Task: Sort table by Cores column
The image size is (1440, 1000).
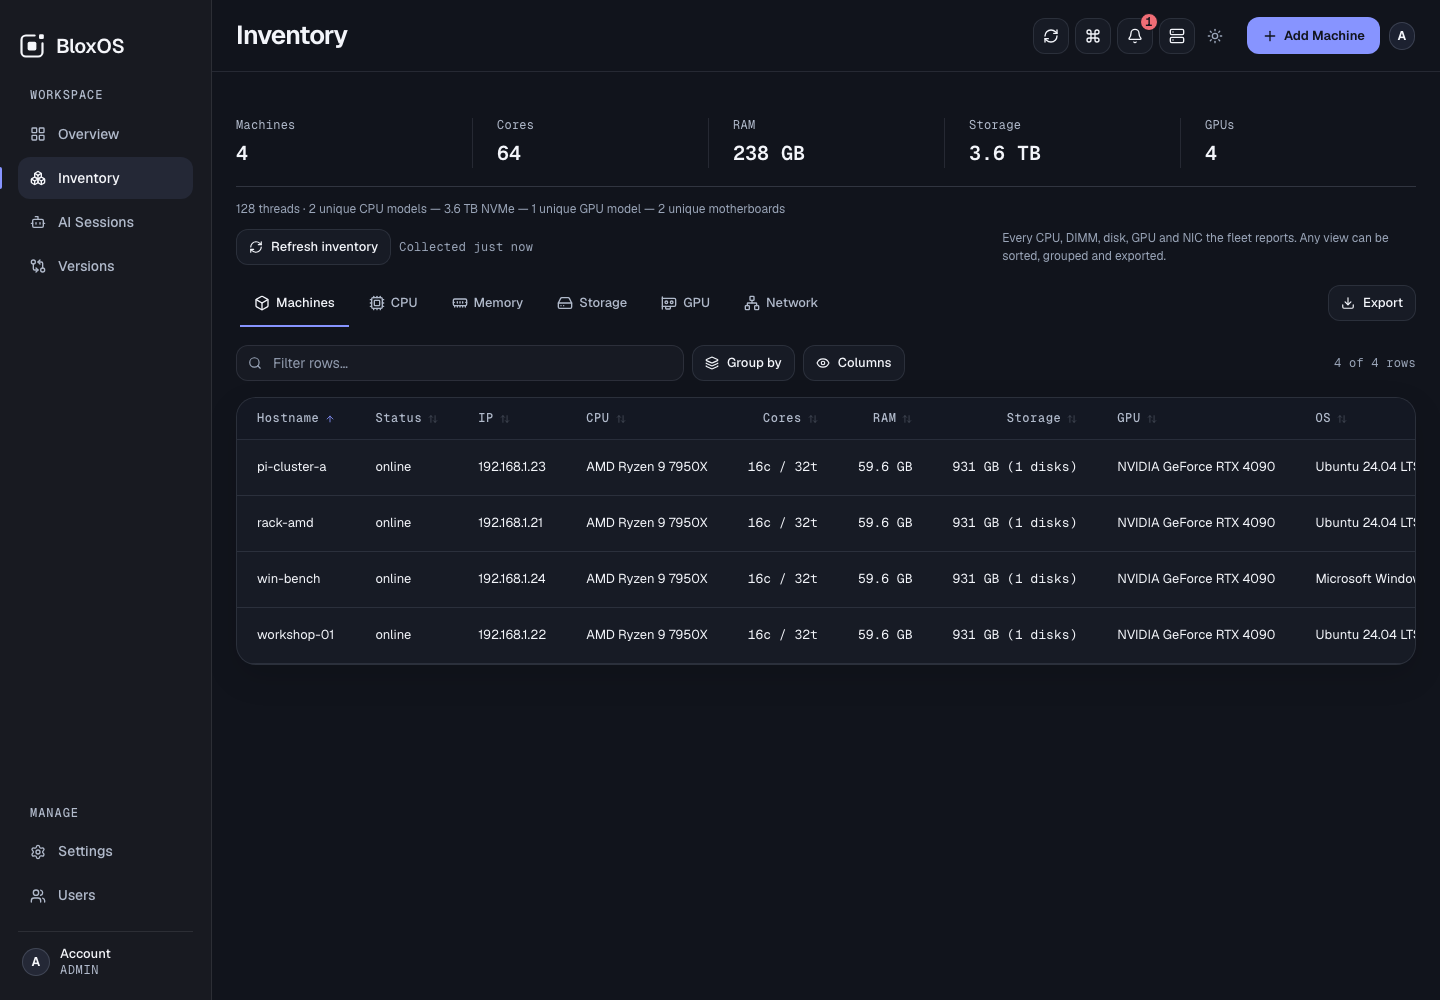Action: click(x=790, y=418)
